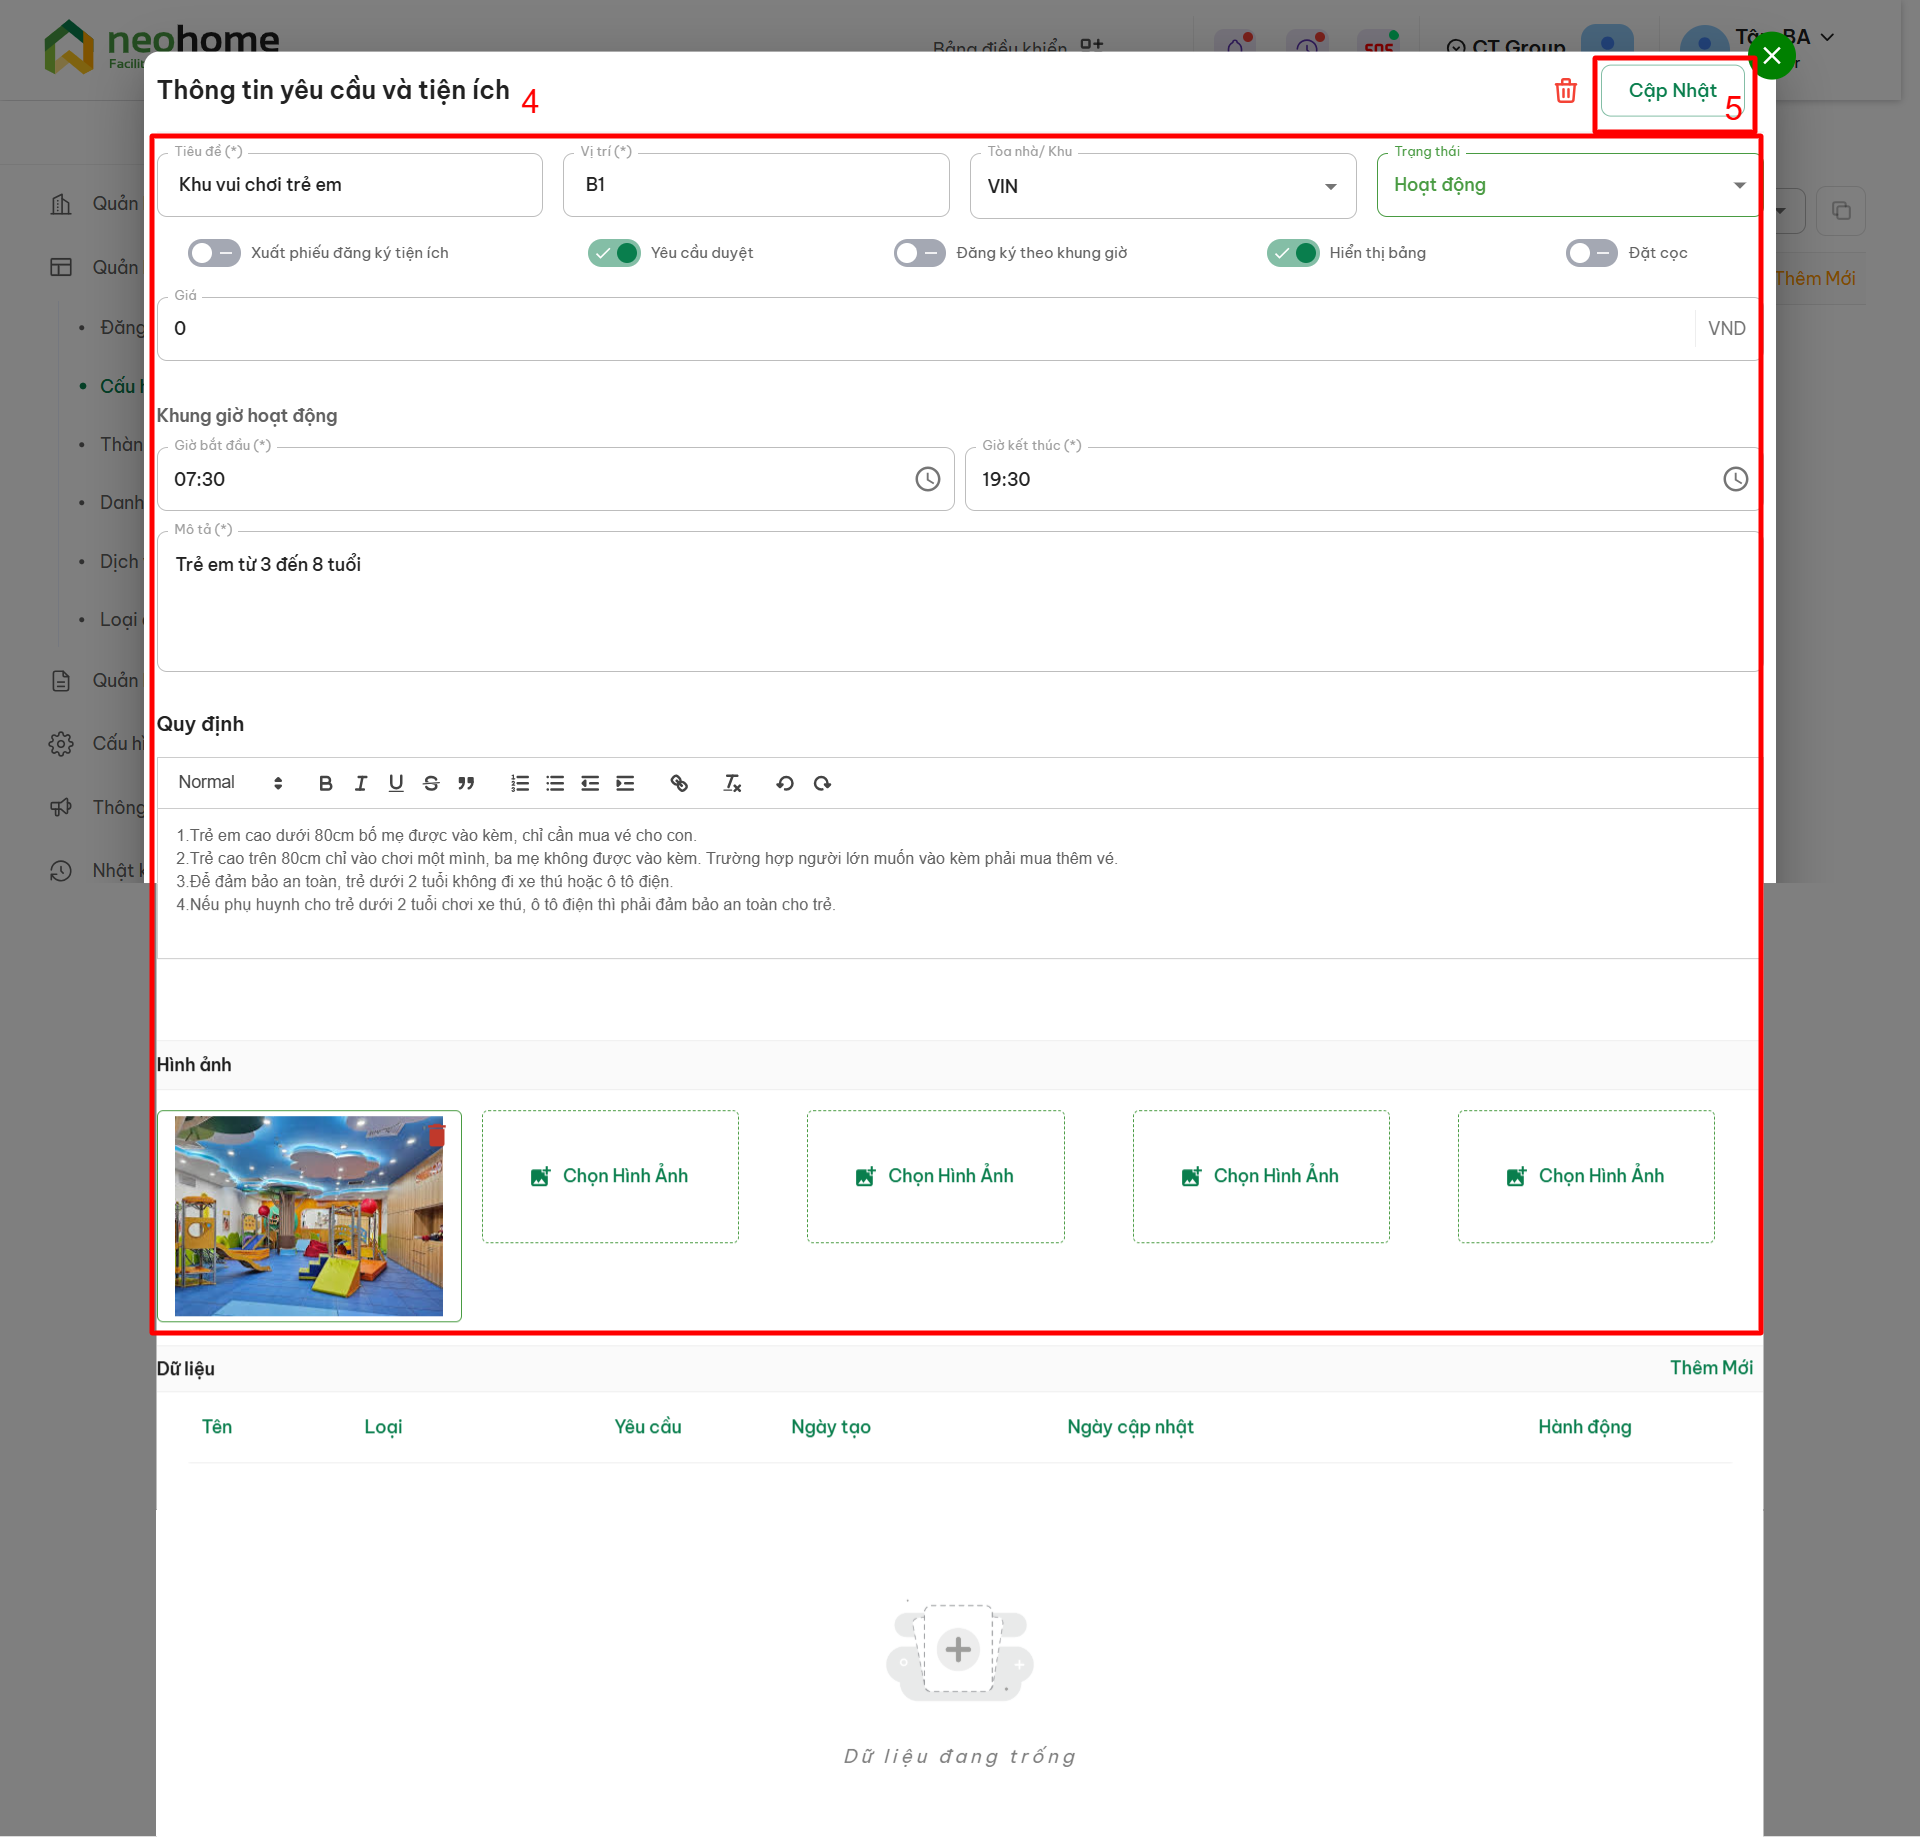Apply italic formatting in rules editor
Viewport: 1920px width, 1839px height.
pos(360,783)
